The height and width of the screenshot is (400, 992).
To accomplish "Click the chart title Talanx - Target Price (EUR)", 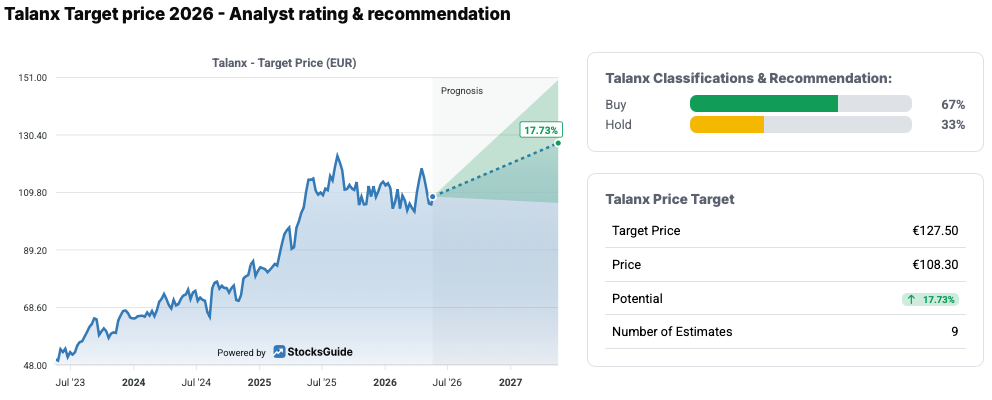I will coord(283,63).
